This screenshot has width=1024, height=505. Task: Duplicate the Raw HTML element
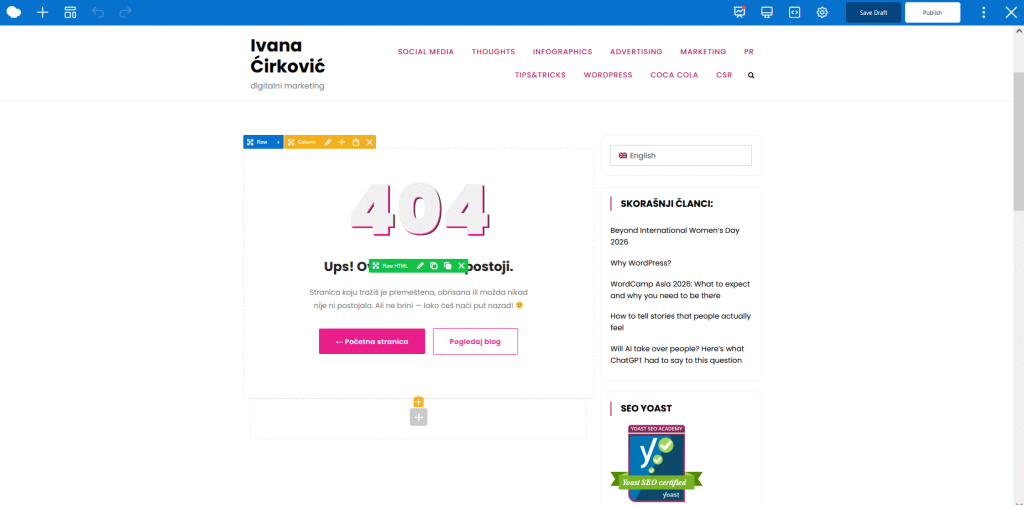448,266
